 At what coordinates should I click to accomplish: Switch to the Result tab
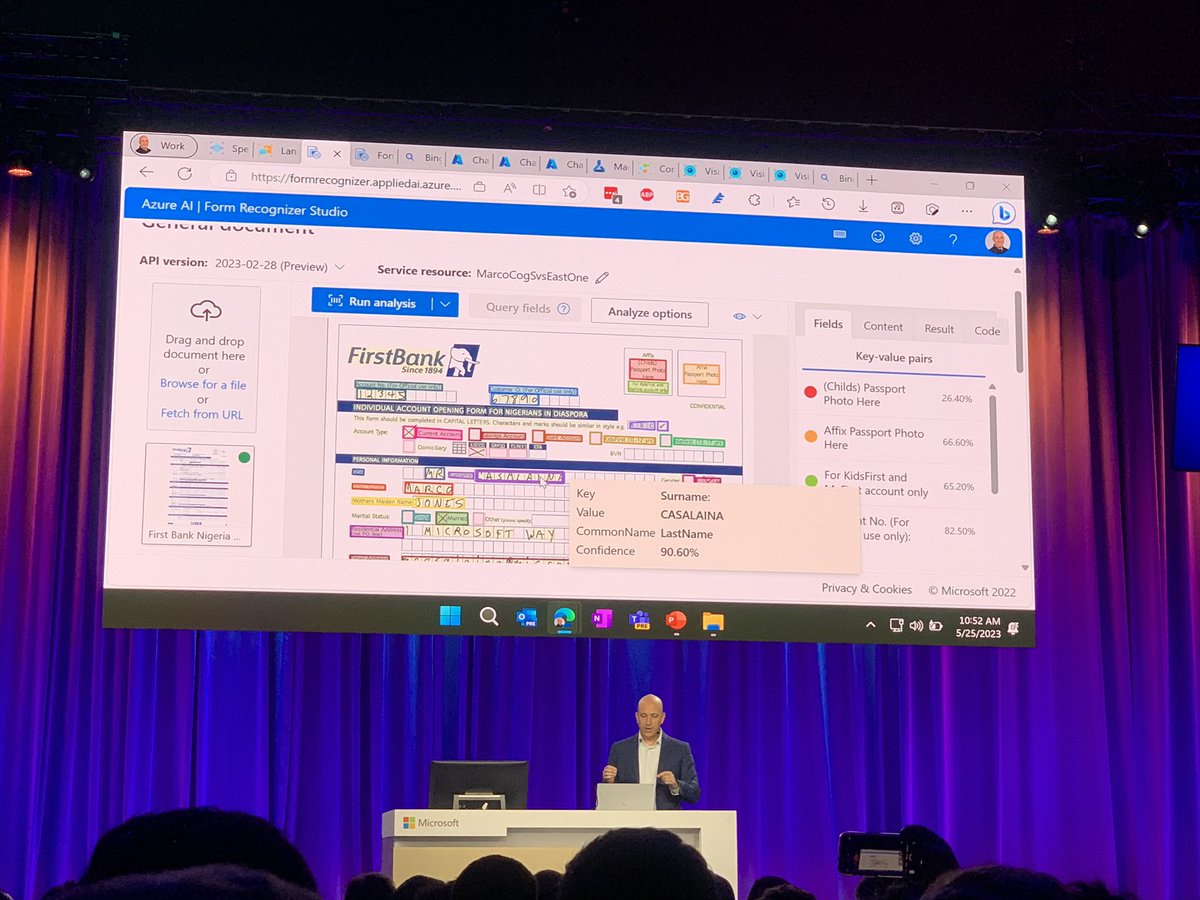pos(939,329)
